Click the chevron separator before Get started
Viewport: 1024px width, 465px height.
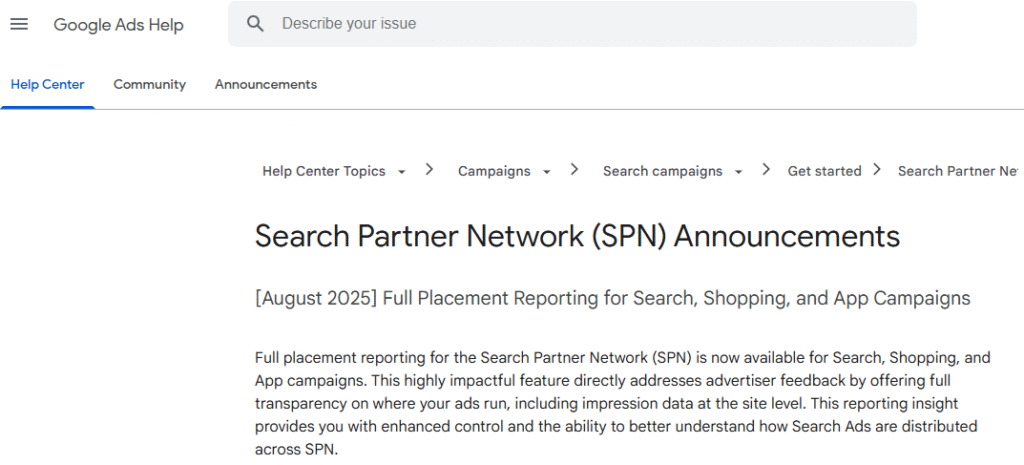pyautogui.click(x=766, y=170)
